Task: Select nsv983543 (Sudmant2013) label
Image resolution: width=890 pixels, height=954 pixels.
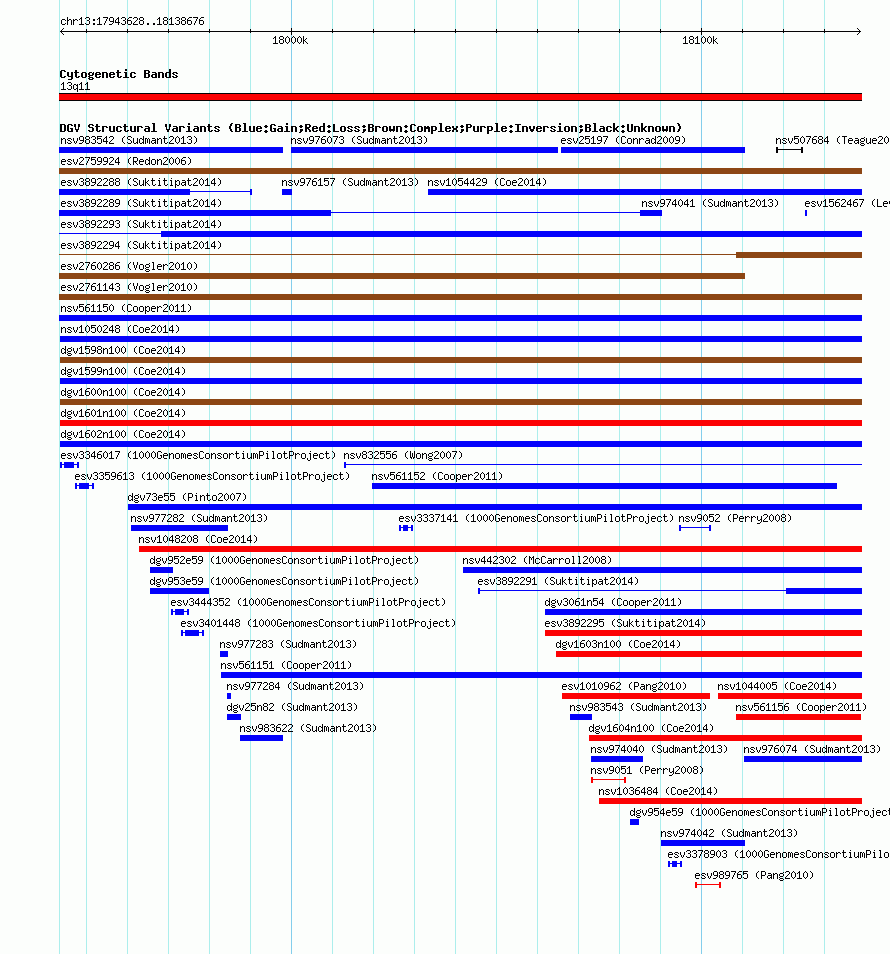Action: [638, 707]
